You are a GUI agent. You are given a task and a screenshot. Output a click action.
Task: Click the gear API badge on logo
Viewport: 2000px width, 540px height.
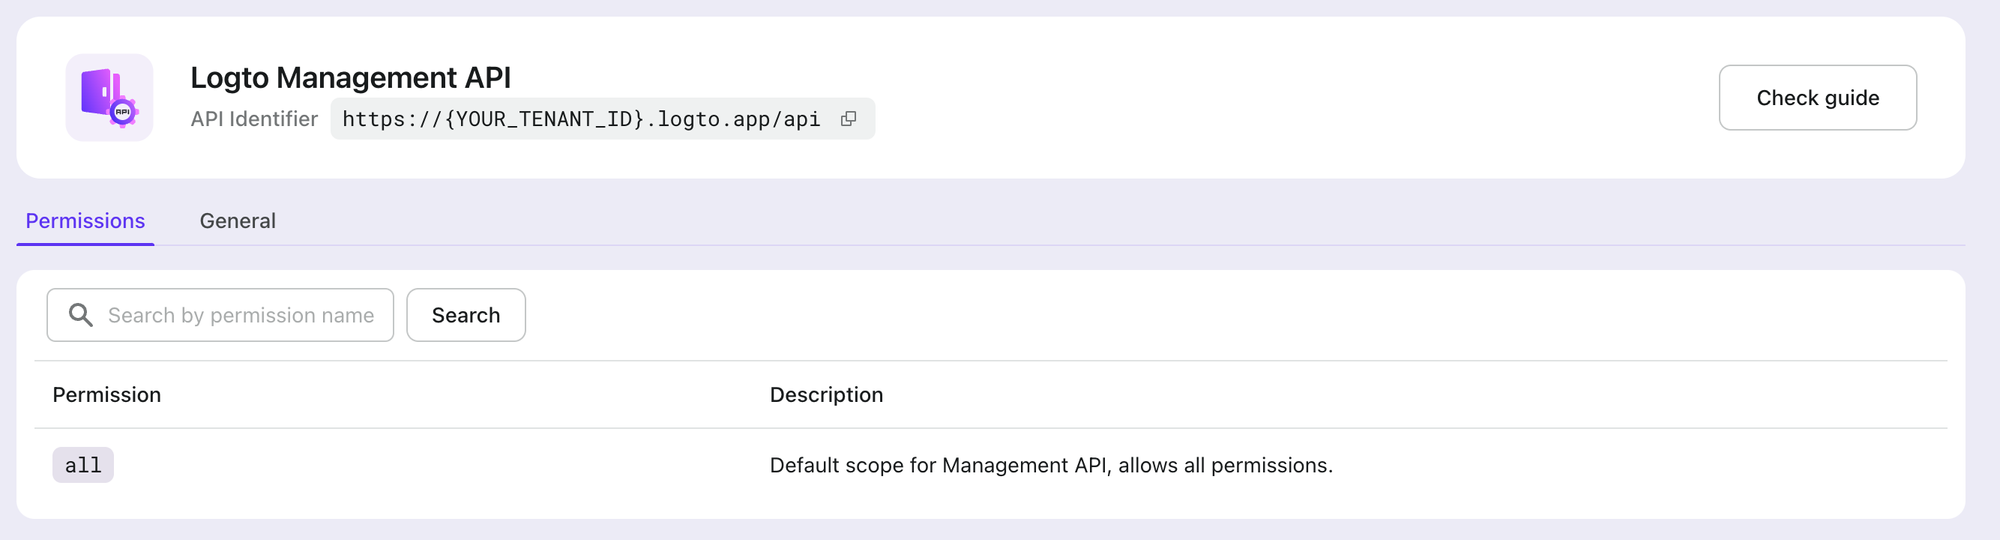point(123,112)
